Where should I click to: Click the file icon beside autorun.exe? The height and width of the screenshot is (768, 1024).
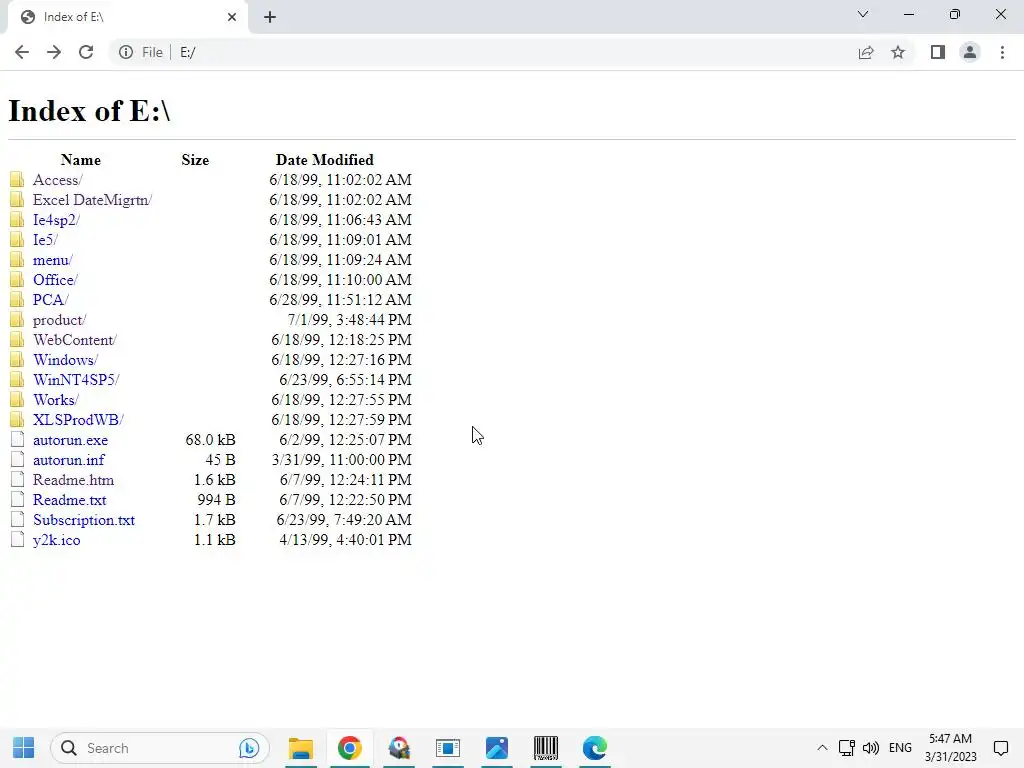pos(18,440)
